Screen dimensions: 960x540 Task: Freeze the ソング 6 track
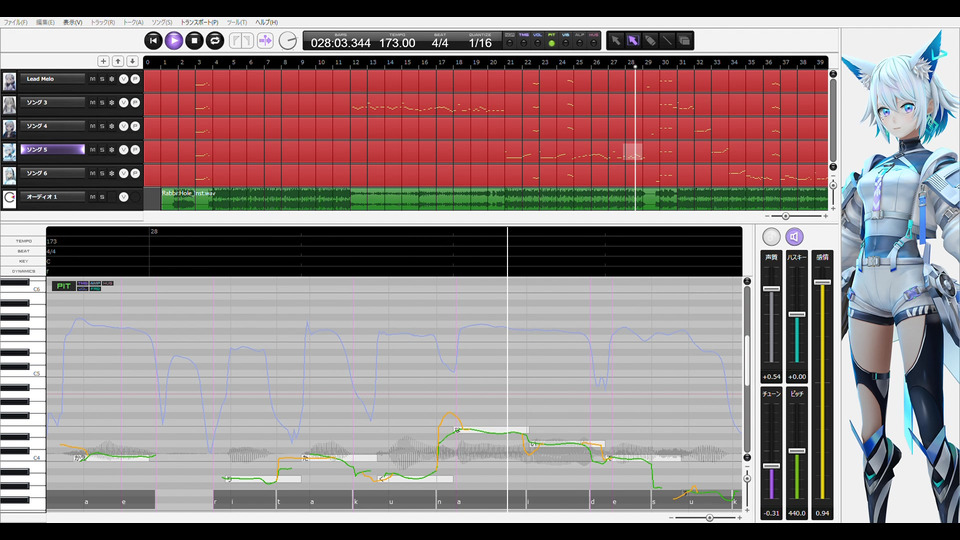111,173
